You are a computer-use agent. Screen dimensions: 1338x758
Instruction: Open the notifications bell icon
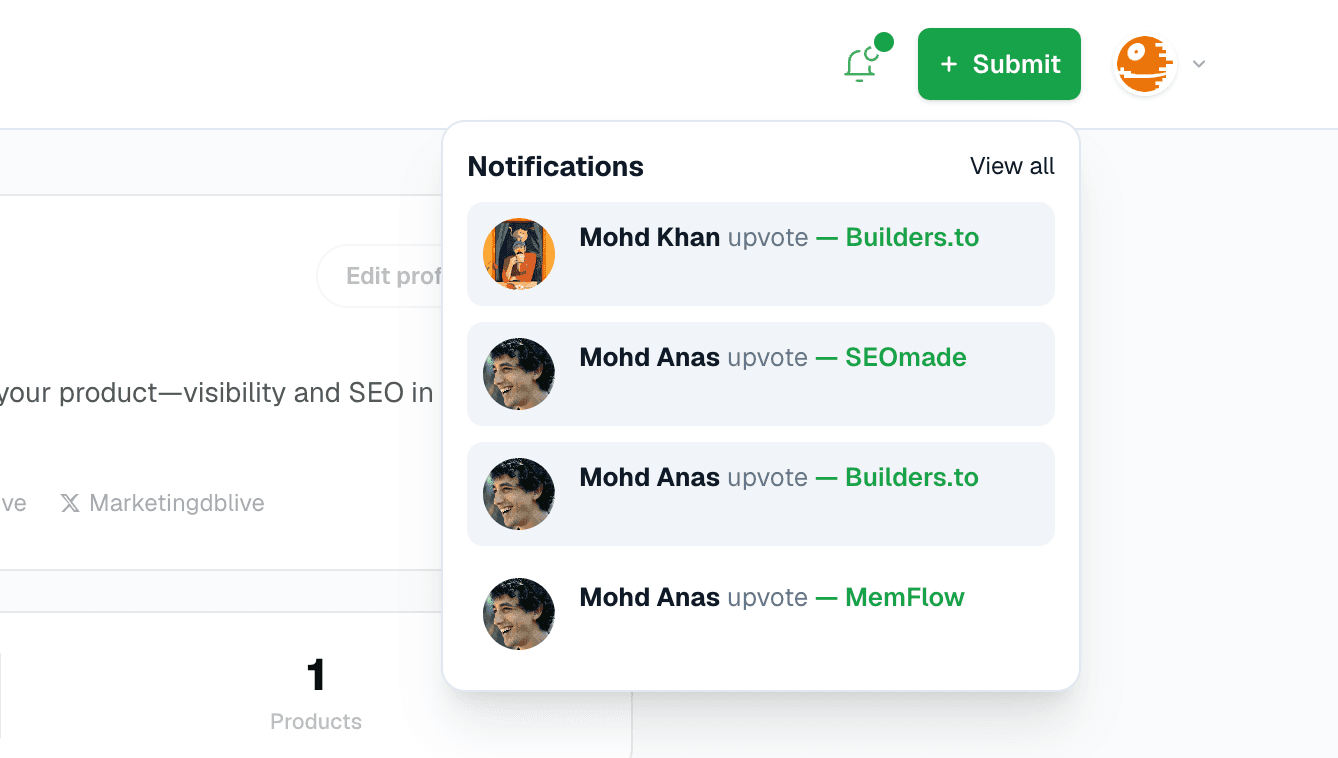(x=862, y=64)
